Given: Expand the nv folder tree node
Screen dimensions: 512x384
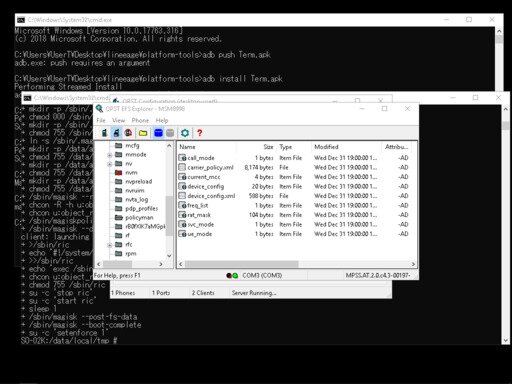Looking at the screenshot, I should coord(109,164).
